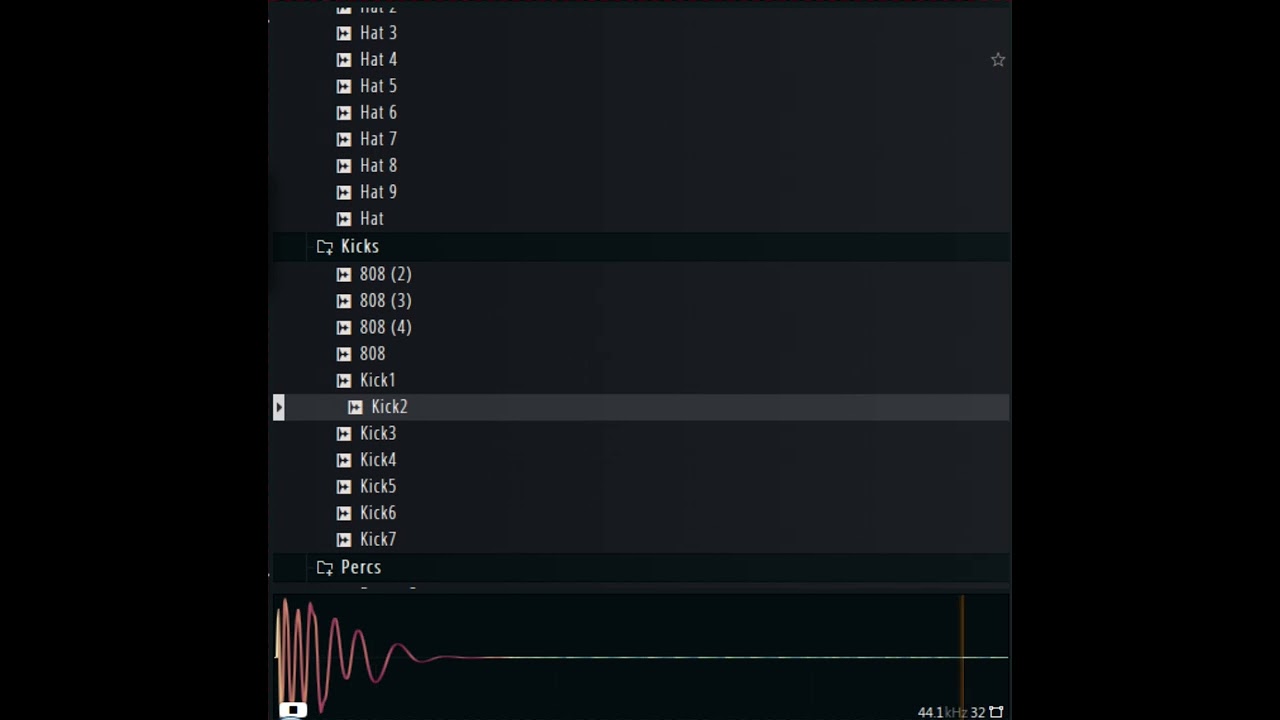Click the sample icon beside 808 (4)
The image size is (1280, 720).
[x=344, y=327]
